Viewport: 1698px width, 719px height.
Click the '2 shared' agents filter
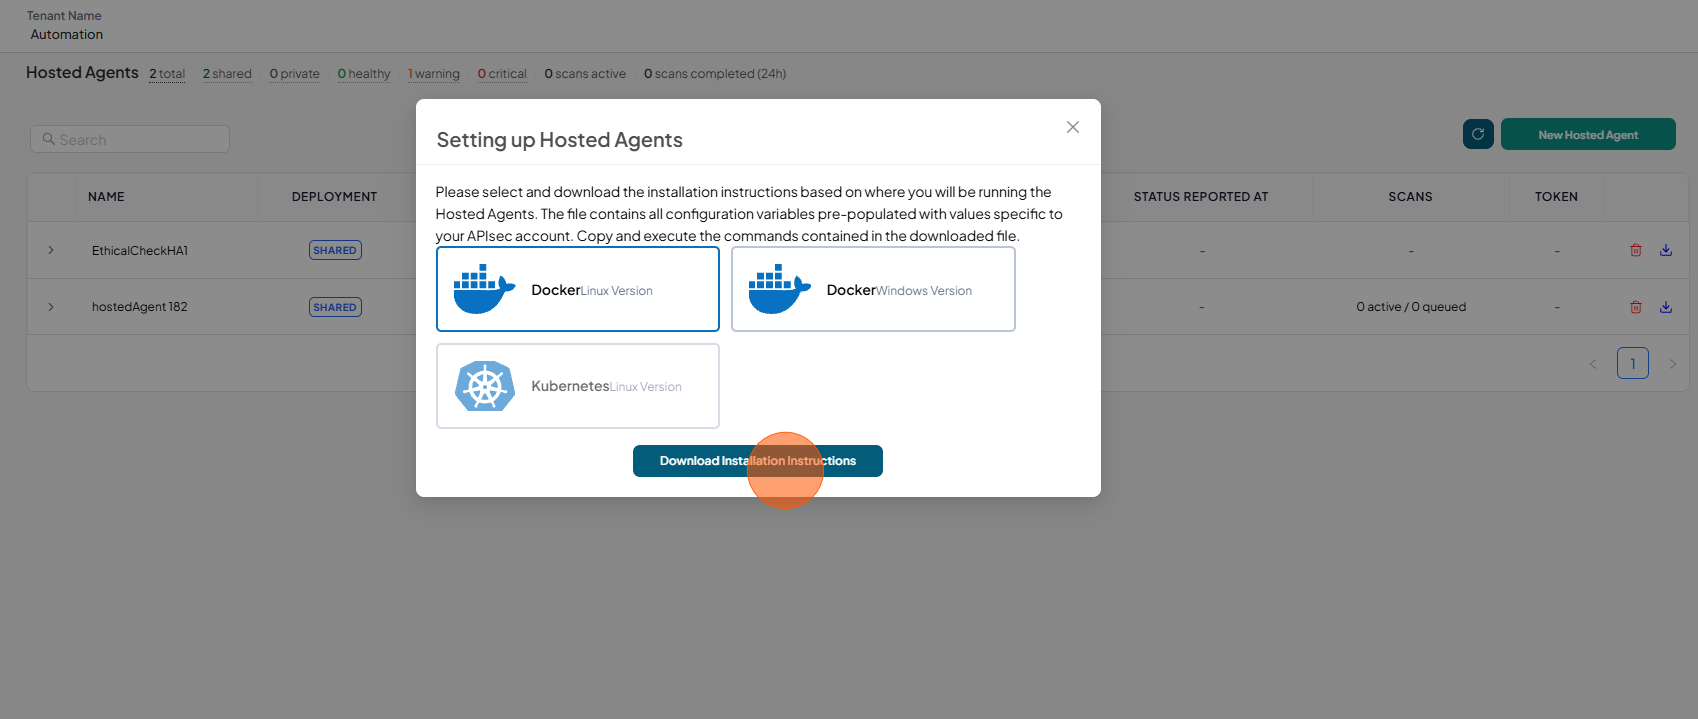point(227,74)
